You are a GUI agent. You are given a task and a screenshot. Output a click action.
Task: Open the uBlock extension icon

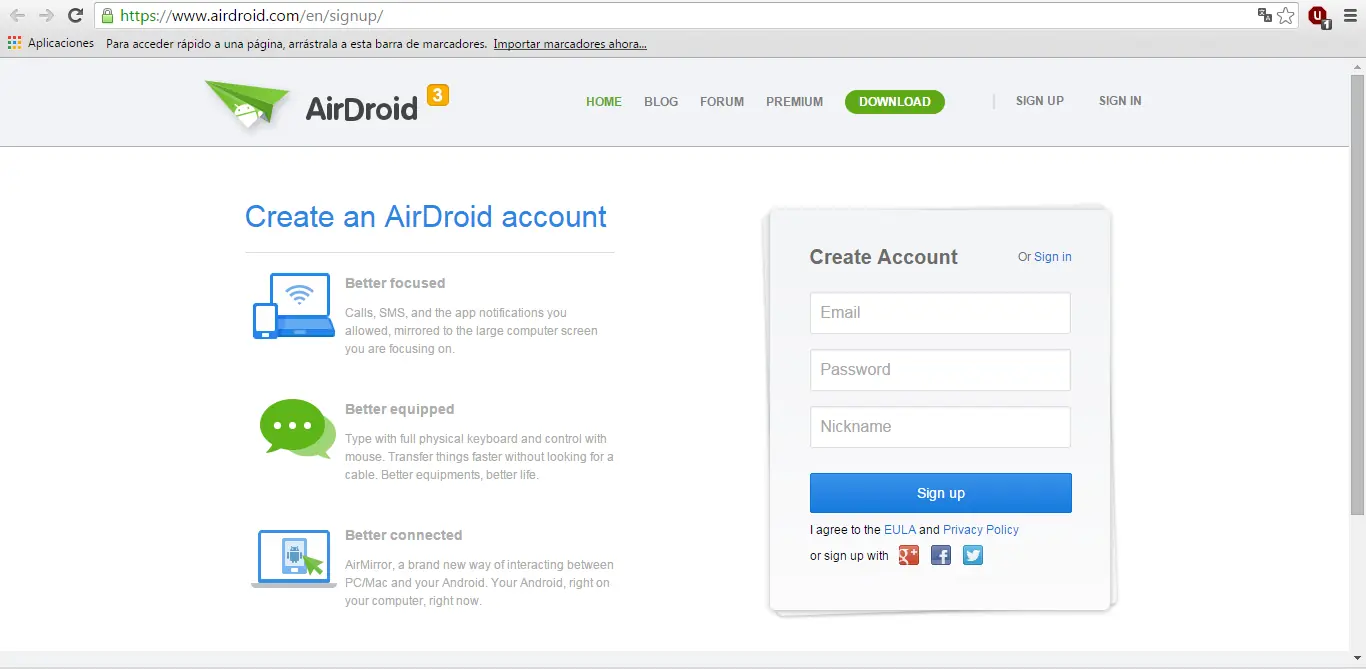point(1318,16)
